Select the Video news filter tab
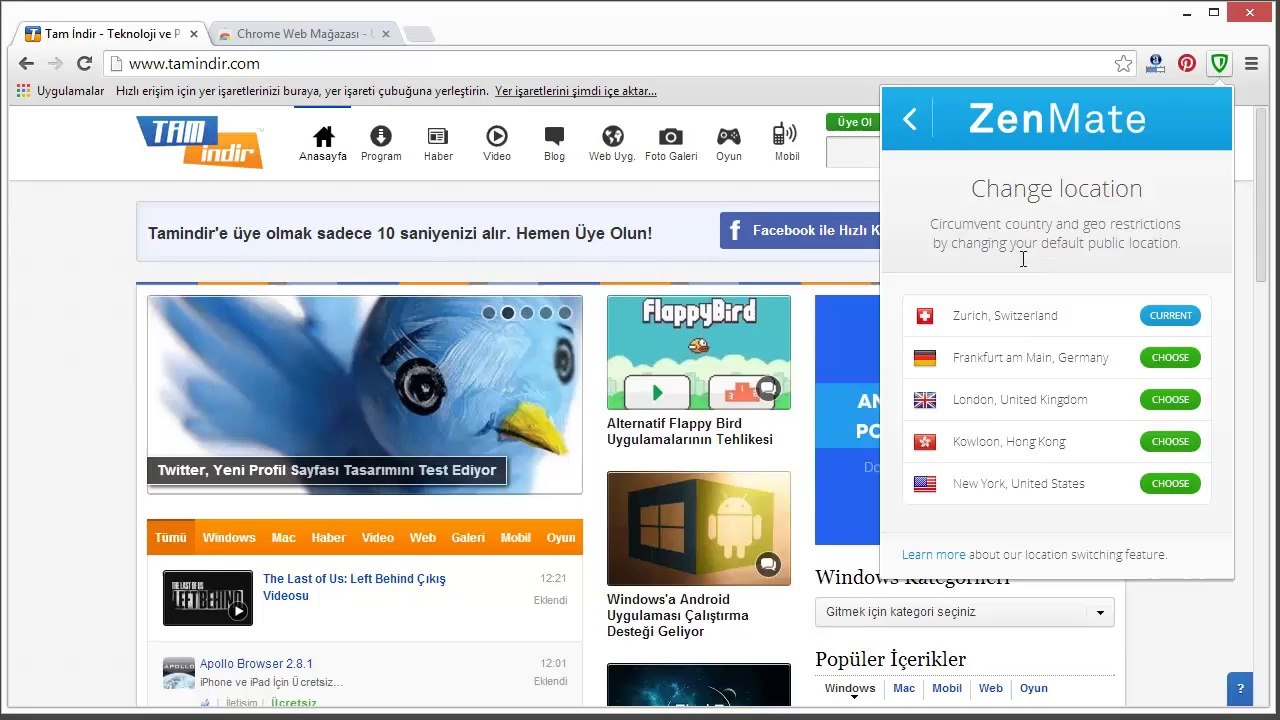Image resolution: width=1280 pixels, height=720 pixels. point(378,538)
